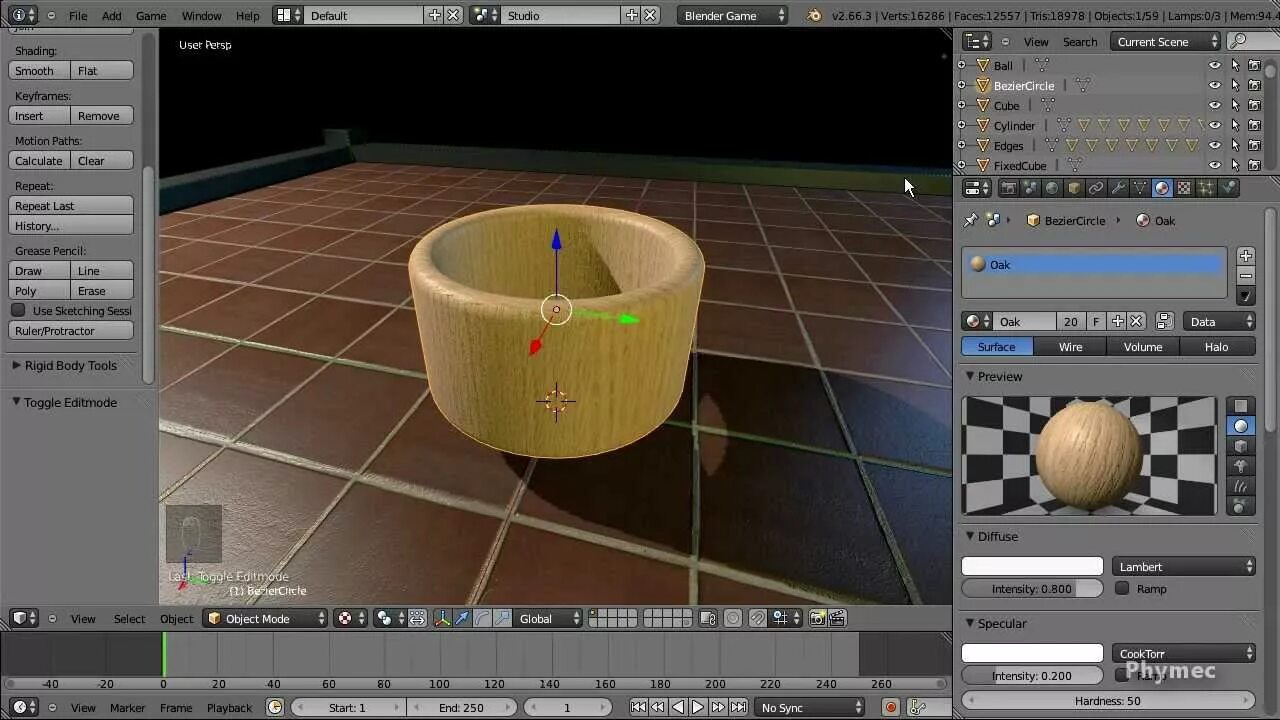The image size is (1280, 720).
Task: Choose flat plane preview shape
Action: pyautogui.click(x=1241, y=406)
